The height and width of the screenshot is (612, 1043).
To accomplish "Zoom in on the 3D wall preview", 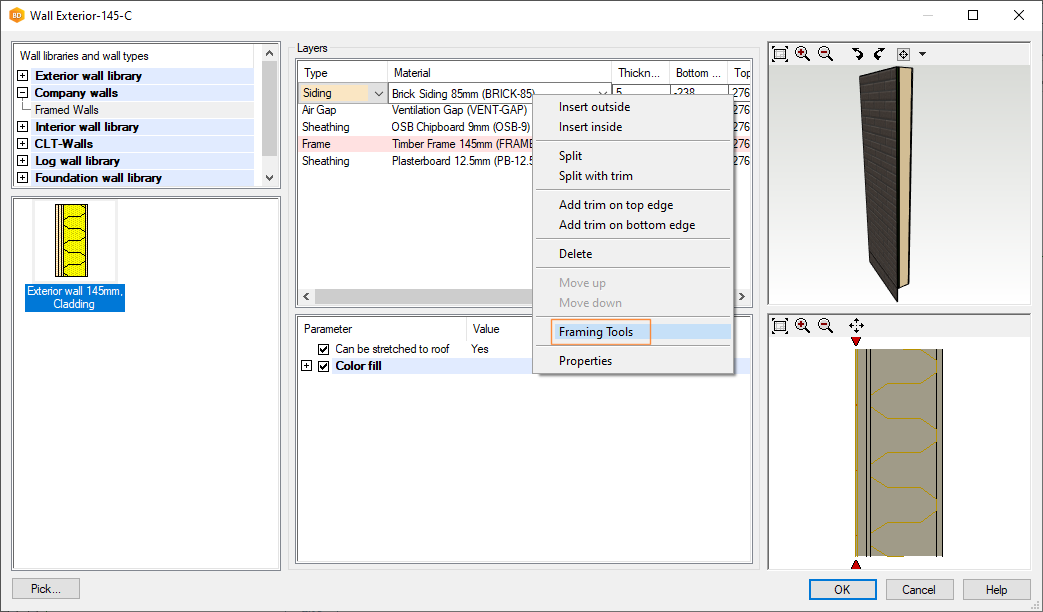I will (x=803, y=54).
